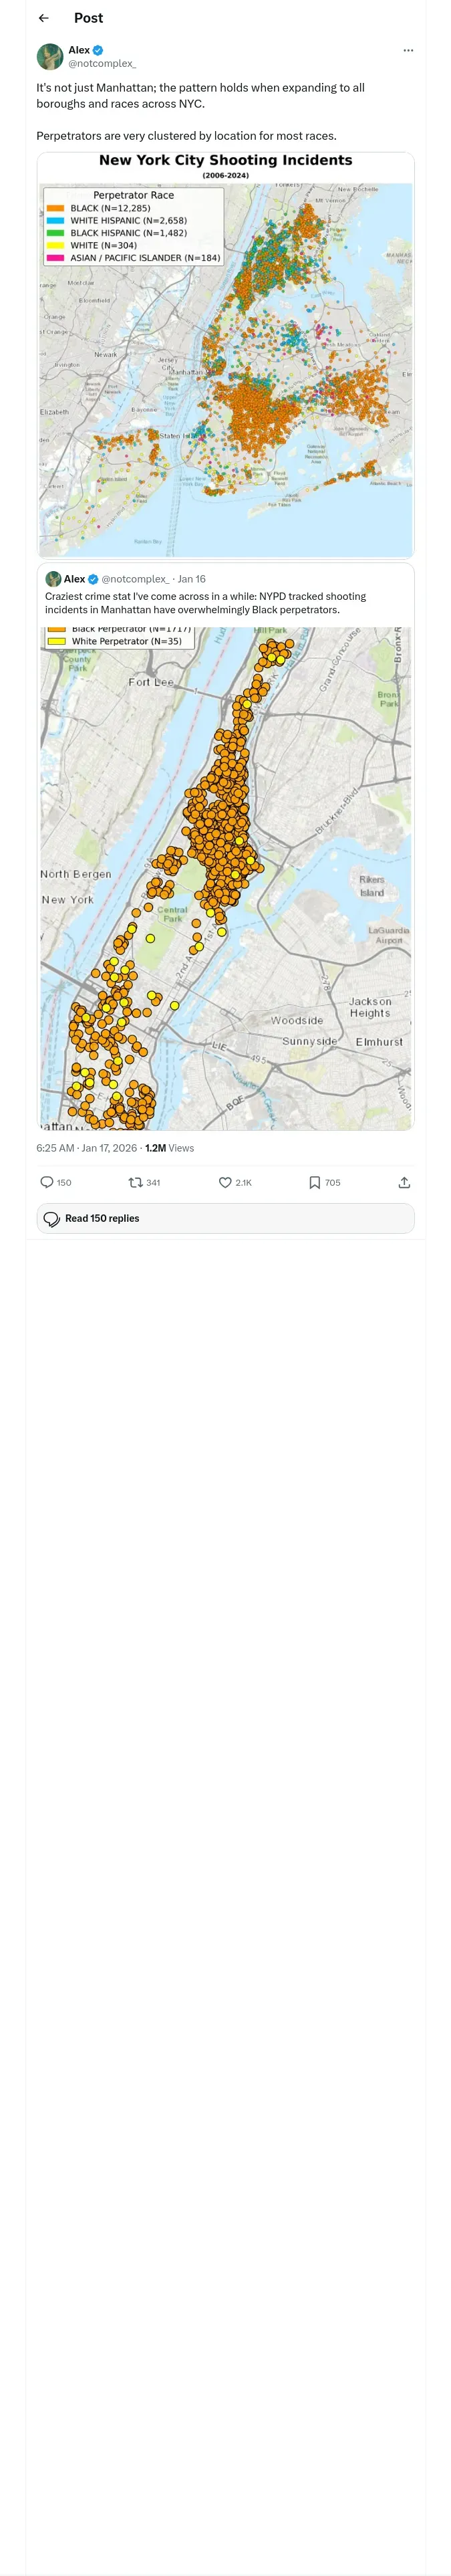Open the @notcomplex_ handle under Alex
451x2576 pixels.
coord(102,64)
